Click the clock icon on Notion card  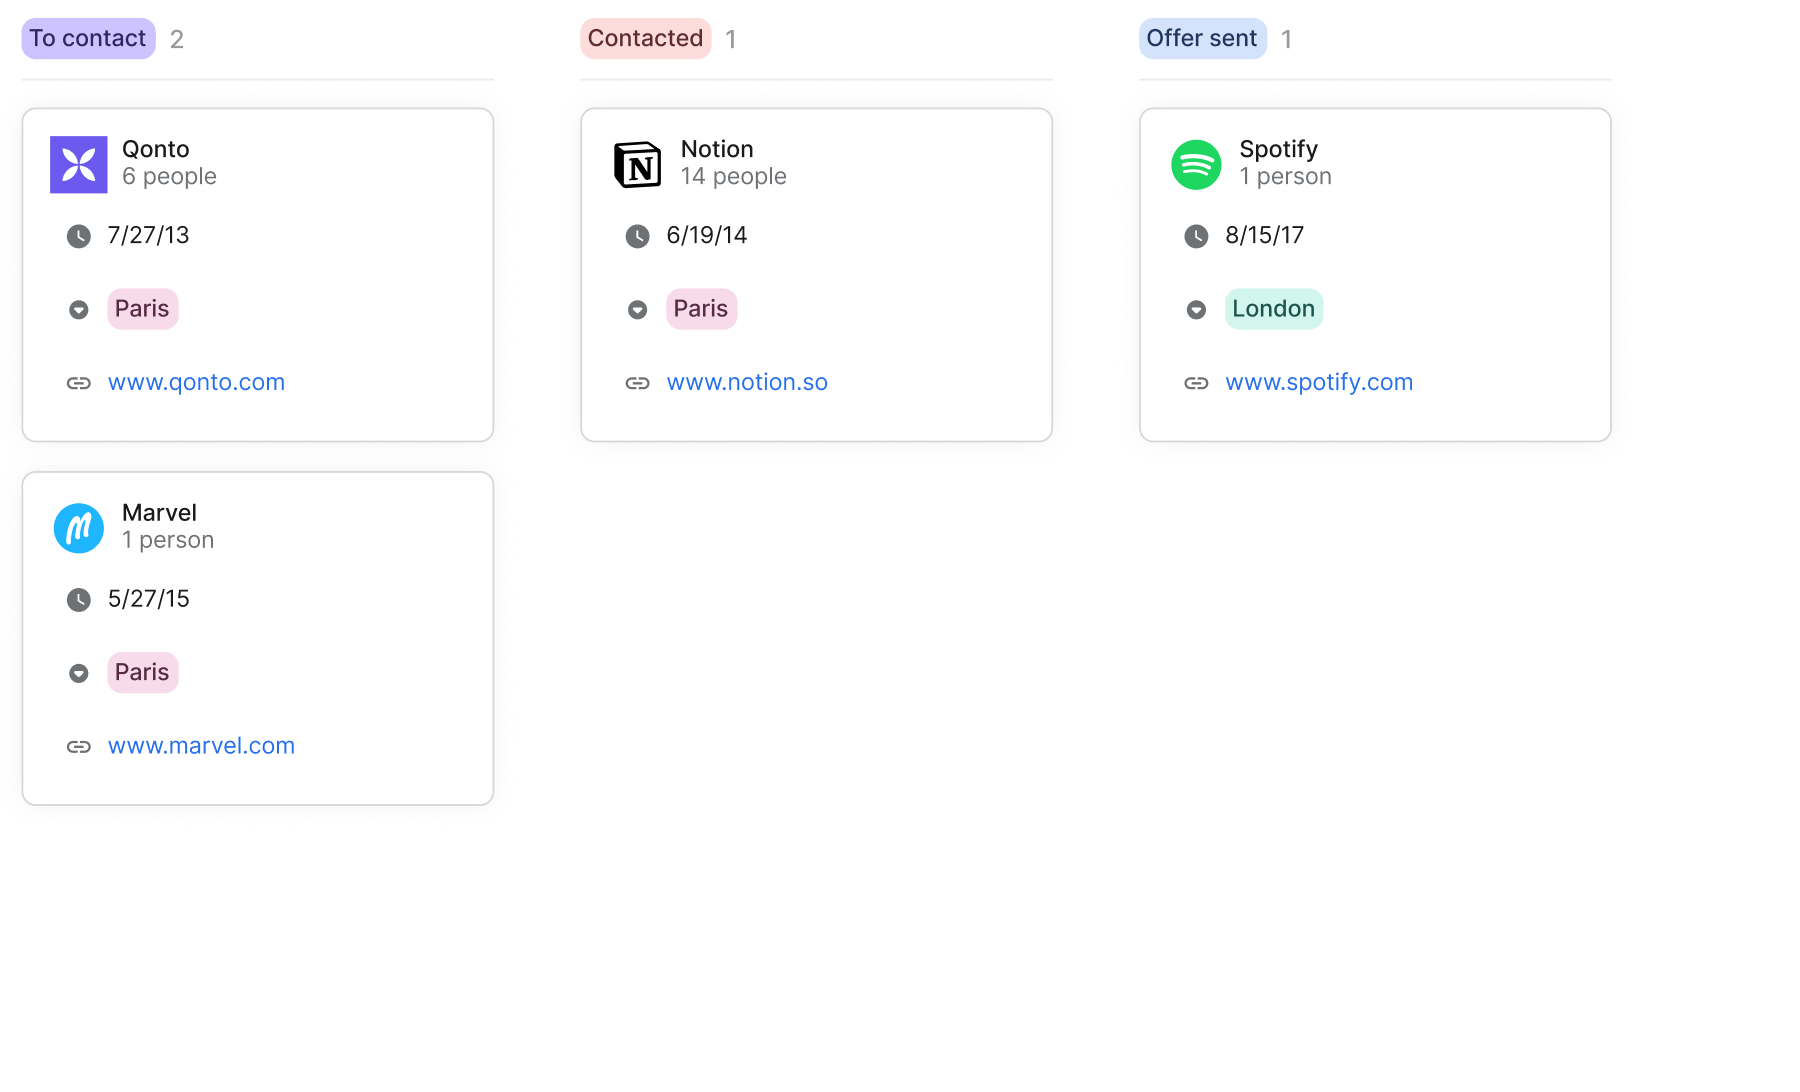638,236
